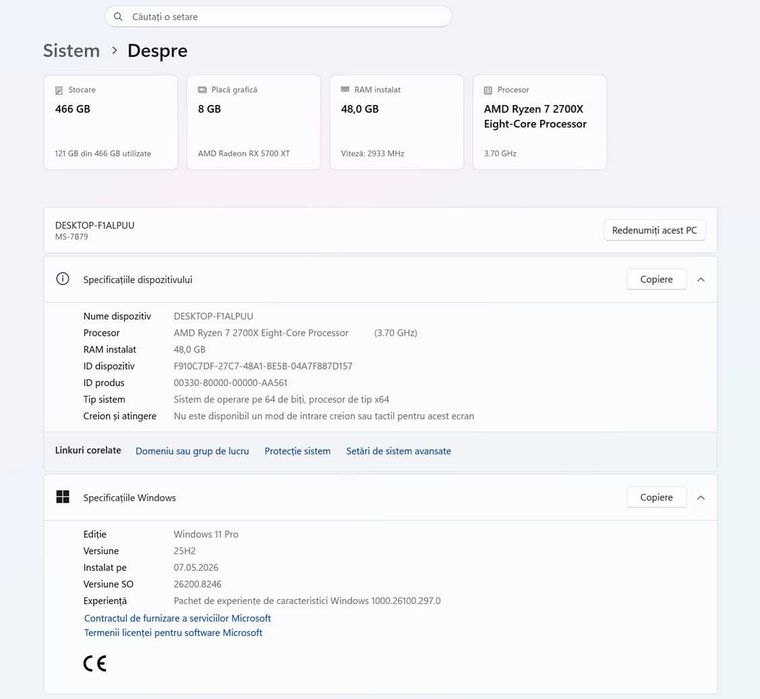Click the 'Tip sistem' 64 de biți value
The width and height of the screenshot is (760, 699).
281,399
